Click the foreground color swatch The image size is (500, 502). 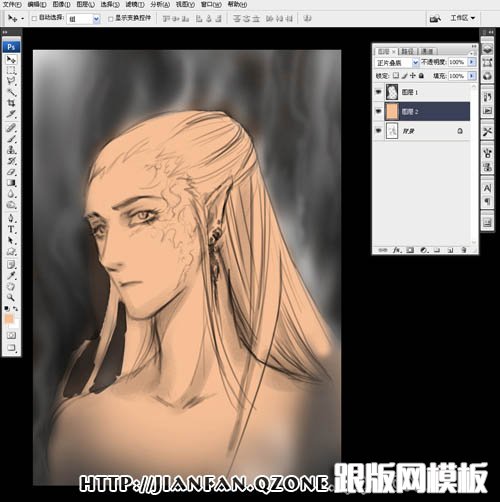coord(9,319)
